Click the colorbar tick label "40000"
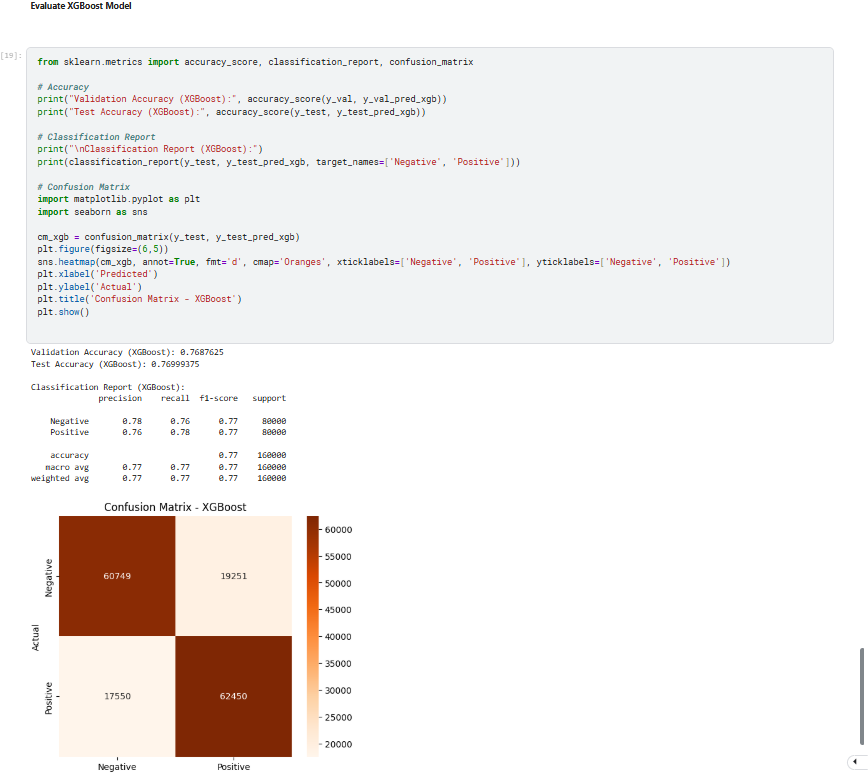This screenshot has width=868, height=773. 338,637
